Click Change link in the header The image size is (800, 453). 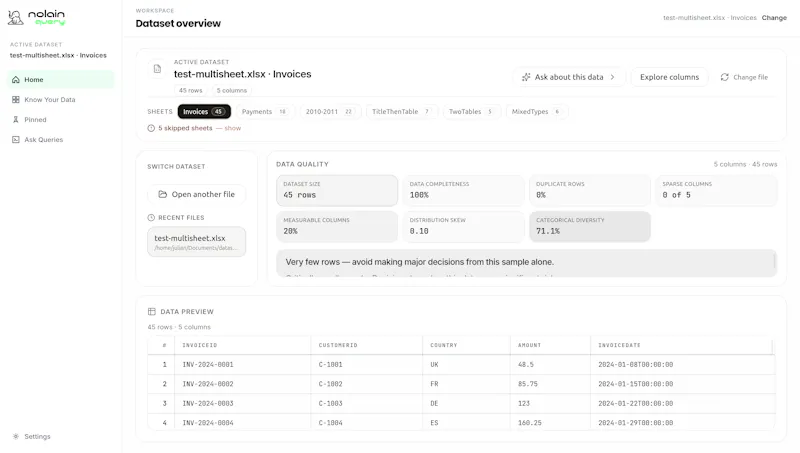(774, 18)
